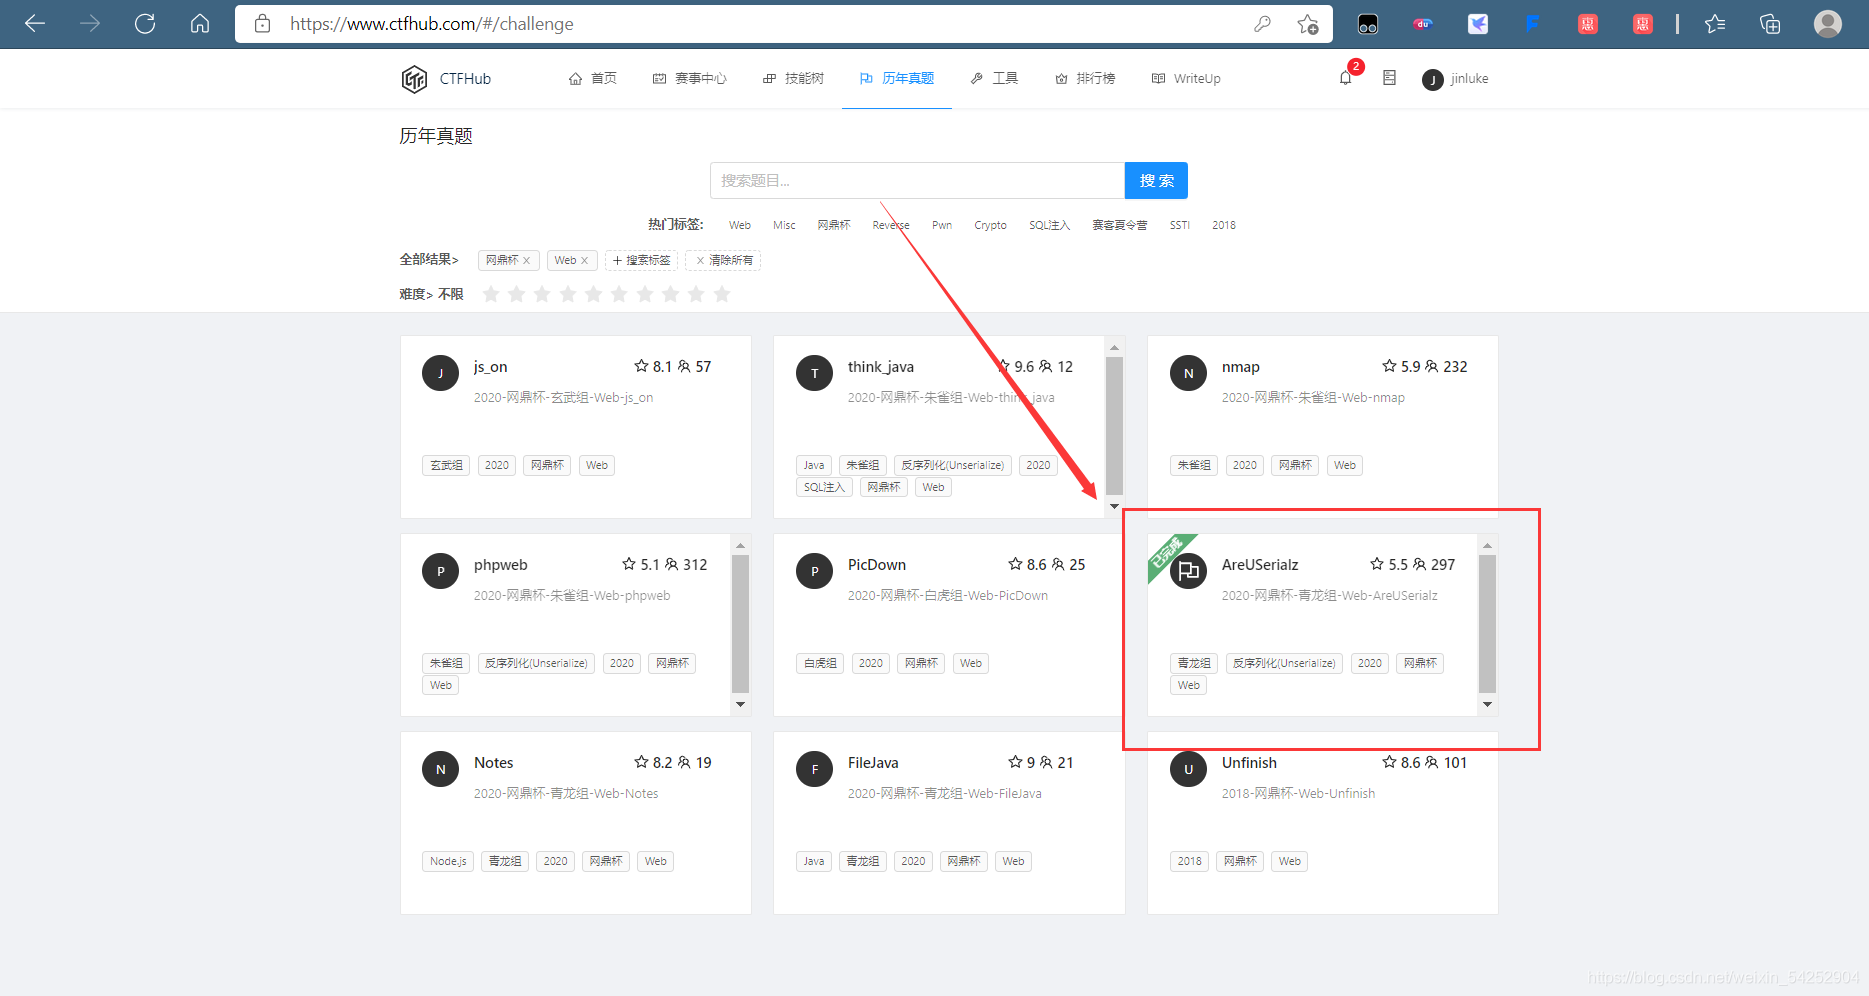Click the 搜索题目 search input field
This screenshot has width=1869, height=996.
(x=916, y=180)
